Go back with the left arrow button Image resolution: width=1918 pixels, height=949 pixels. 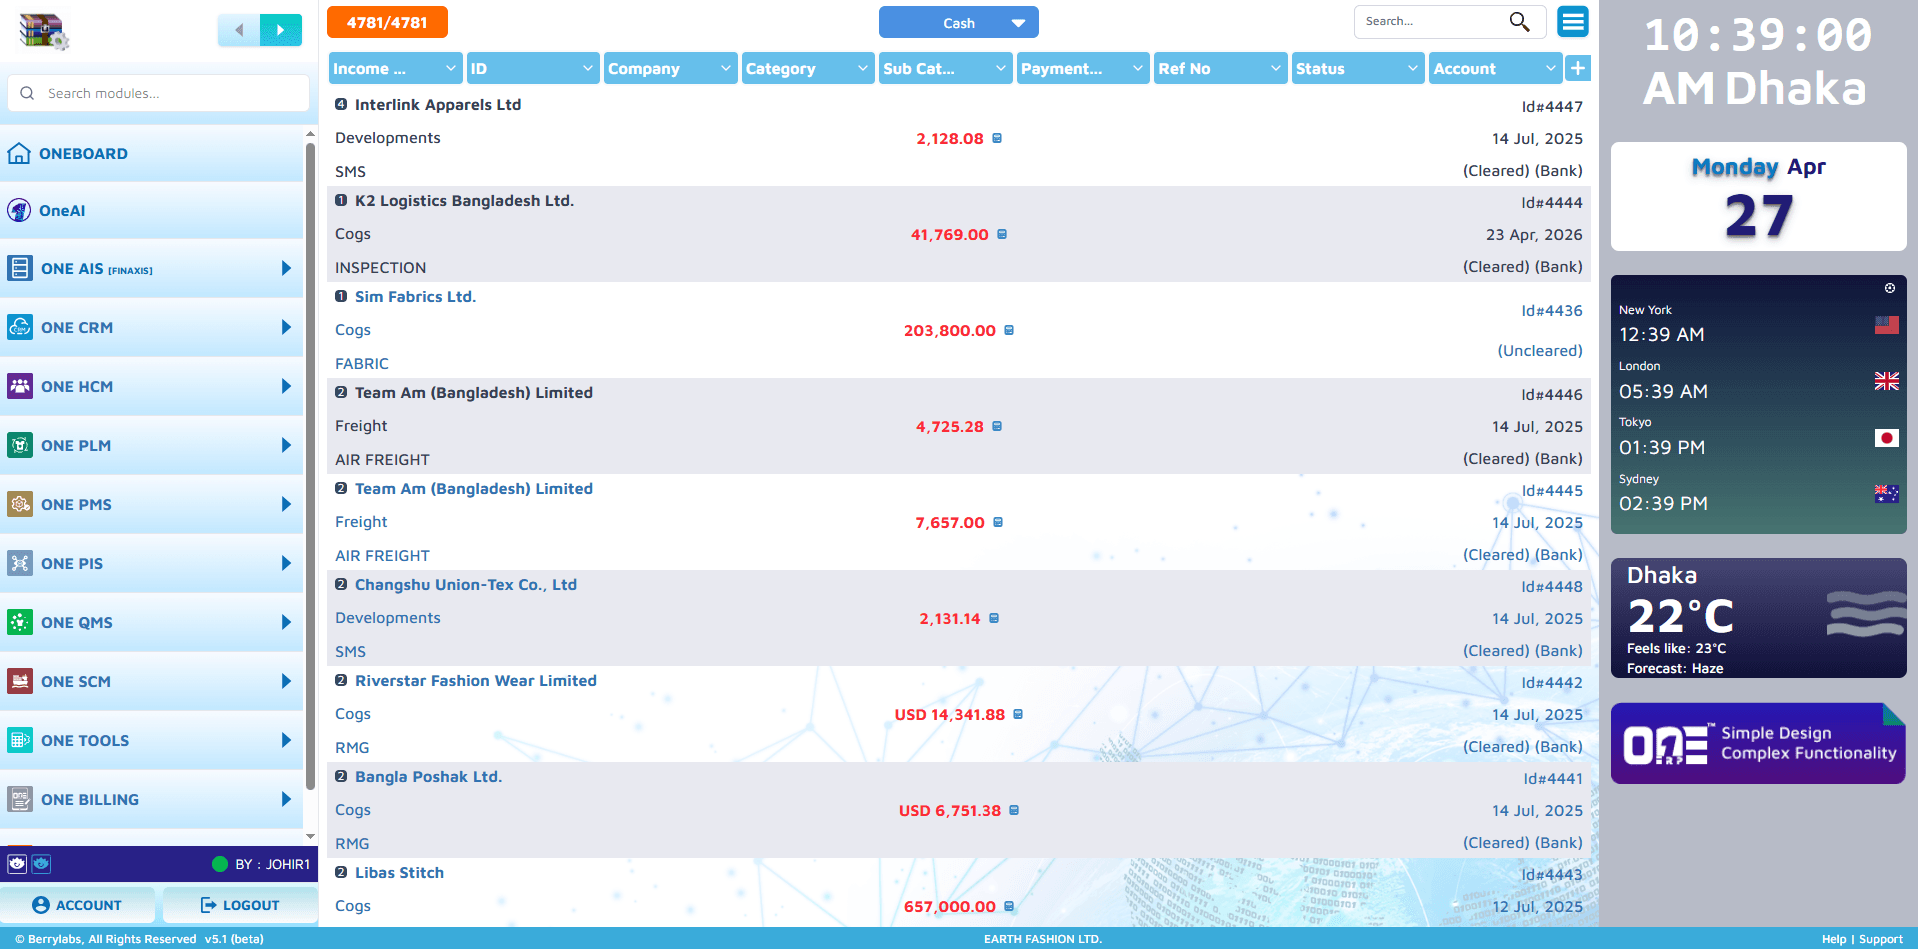tap(239, 30)
